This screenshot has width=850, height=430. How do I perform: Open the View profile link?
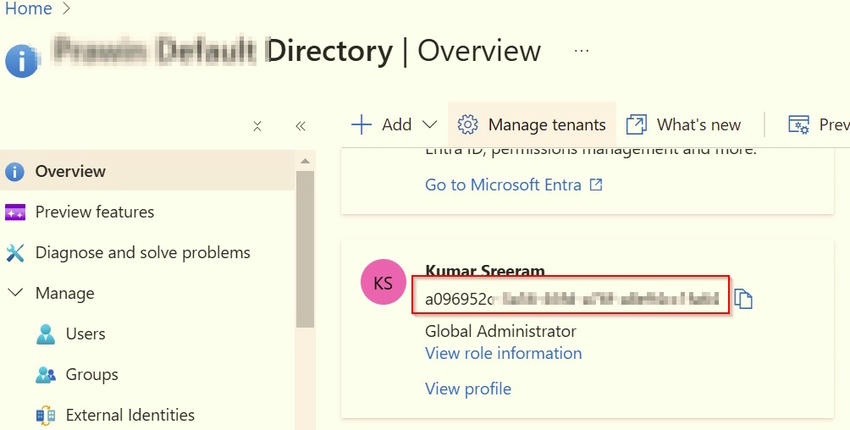coord(468,389)
